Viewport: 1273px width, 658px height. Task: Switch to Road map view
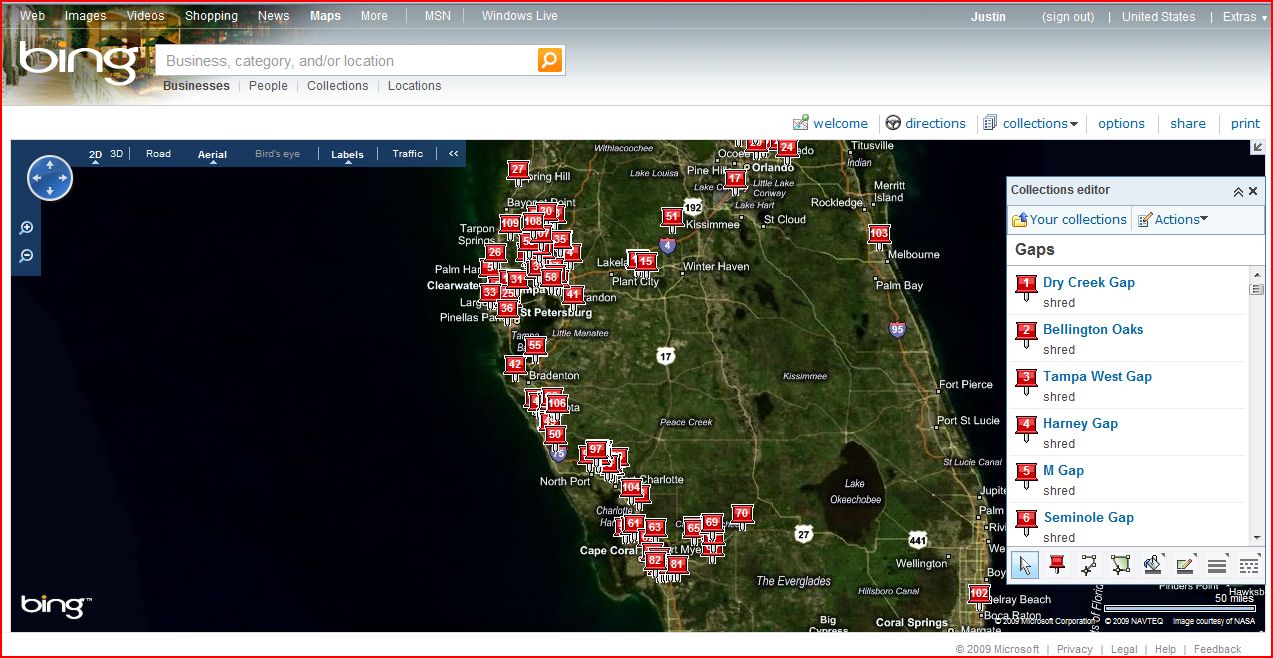click(158, 154)
